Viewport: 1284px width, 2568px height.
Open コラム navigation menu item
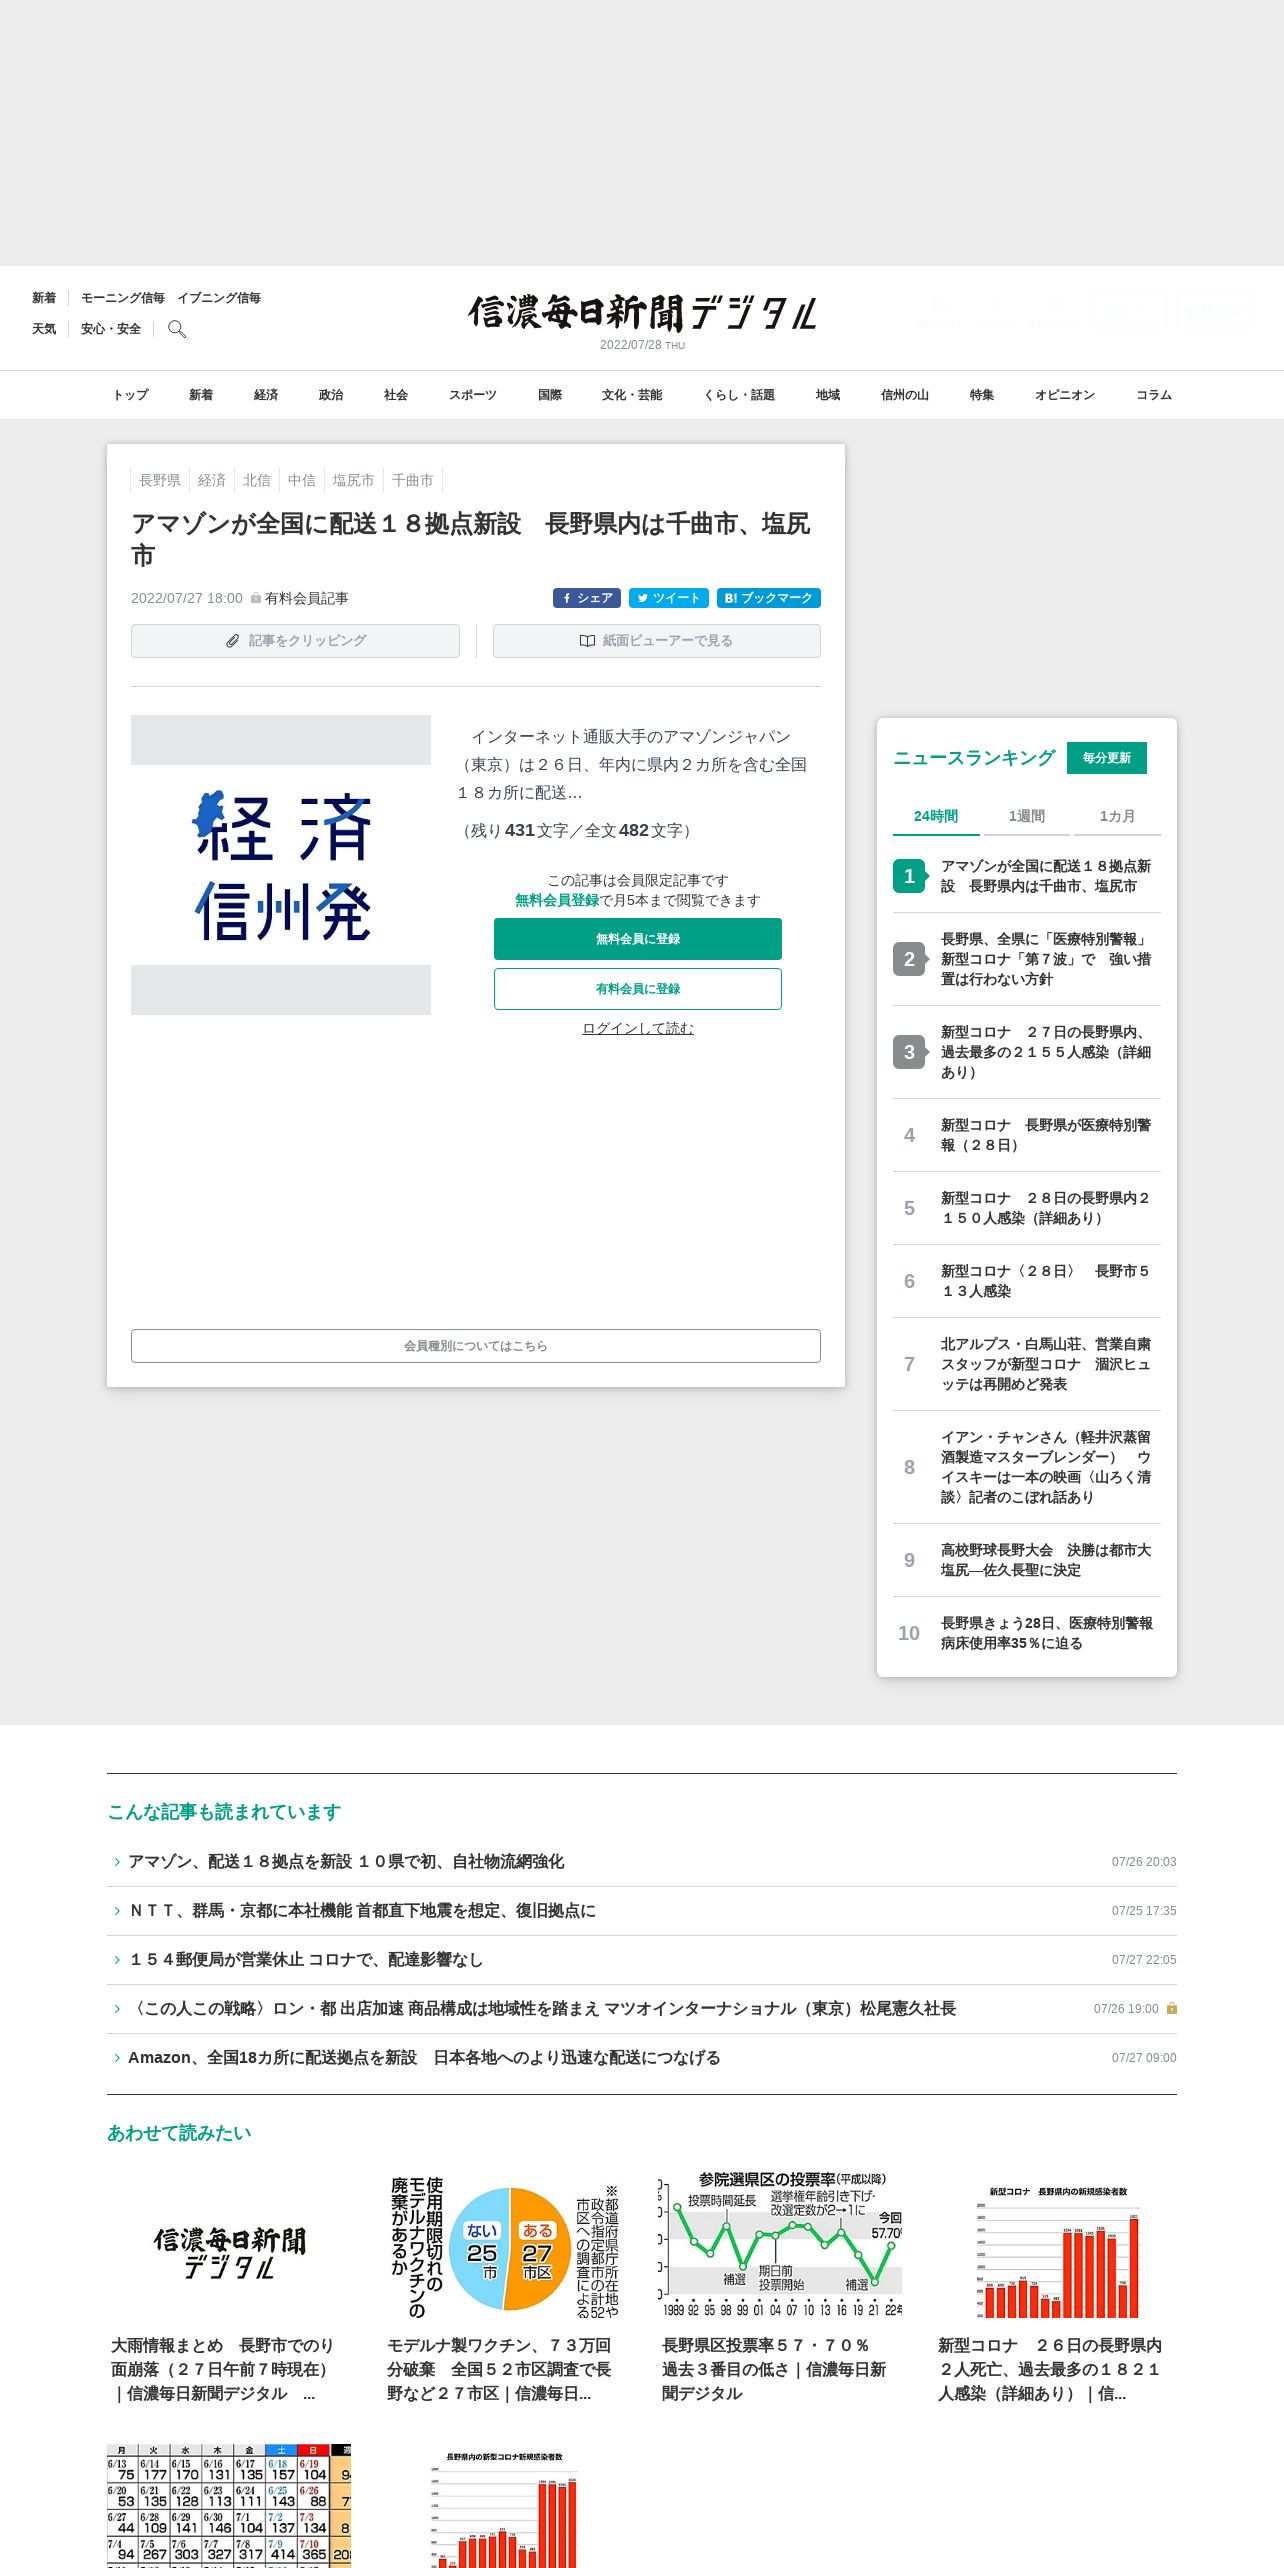tap(1154, 395)
